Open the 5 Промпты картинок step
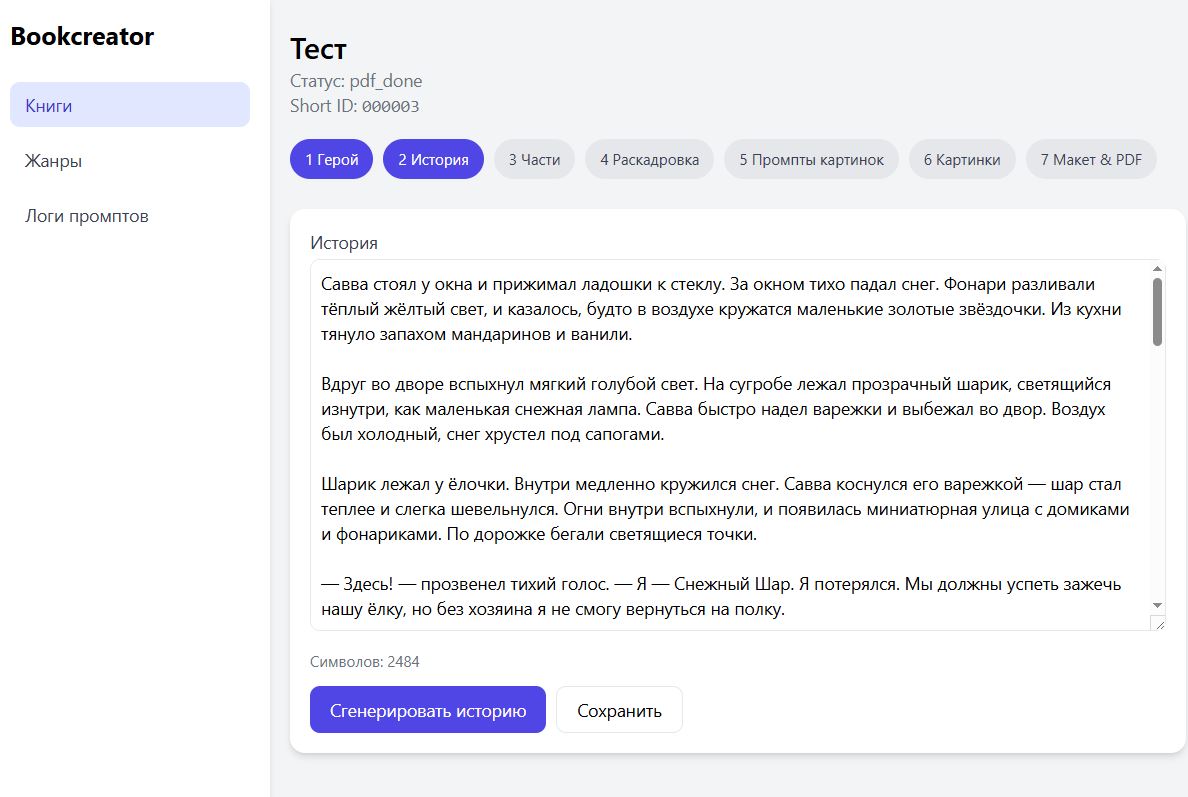This screenshot has height=797, width=1188. [811, 159]
